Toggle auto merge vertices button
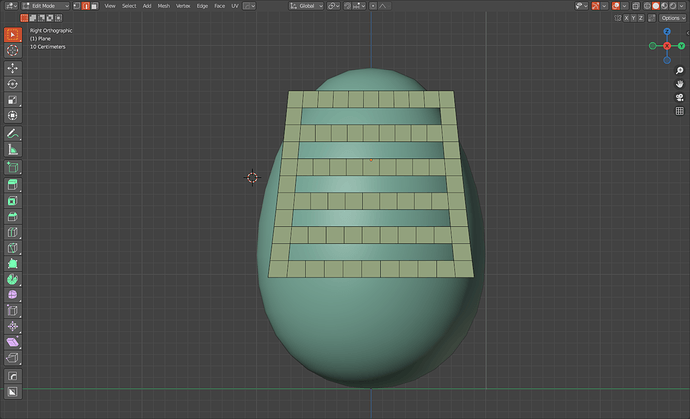690x419 pixels. [652, 18]
